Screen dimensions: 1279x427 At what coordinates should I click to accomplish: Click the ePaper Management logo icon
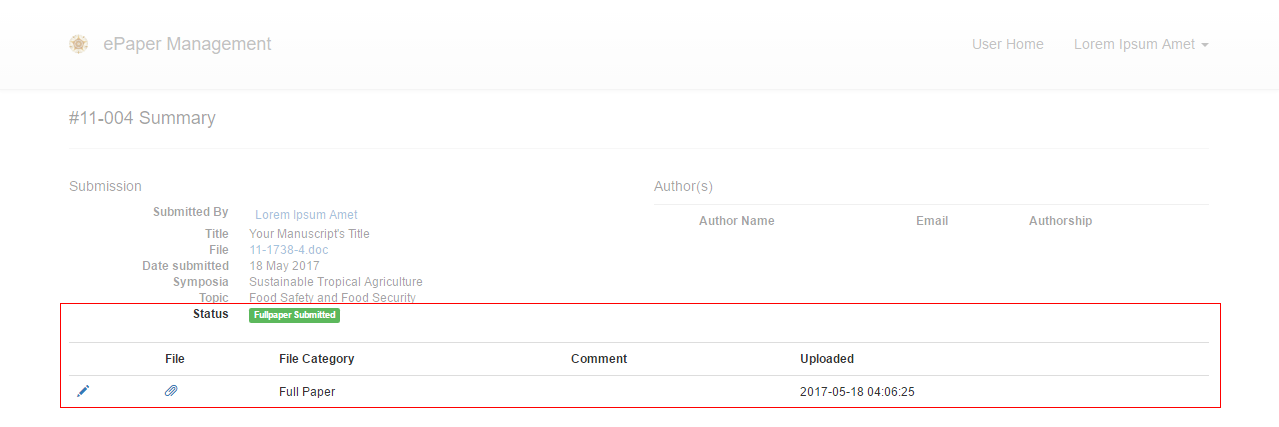pos(78,44)
